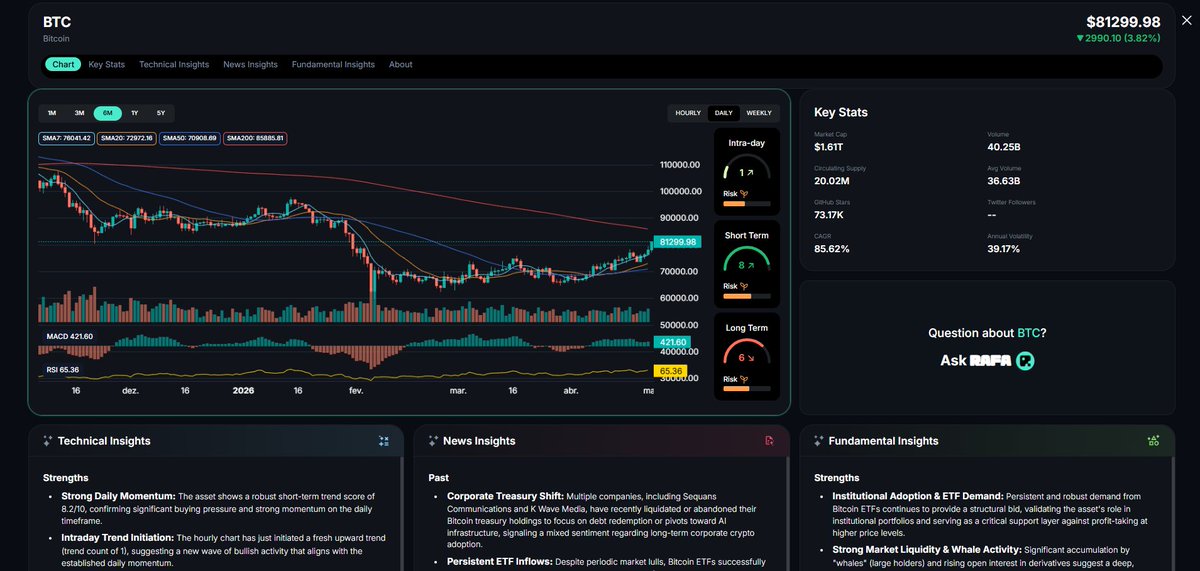1200x571 pixels.
Task: Click sparkle icon beside Technical Insights heading
Action: click(47, 441)
